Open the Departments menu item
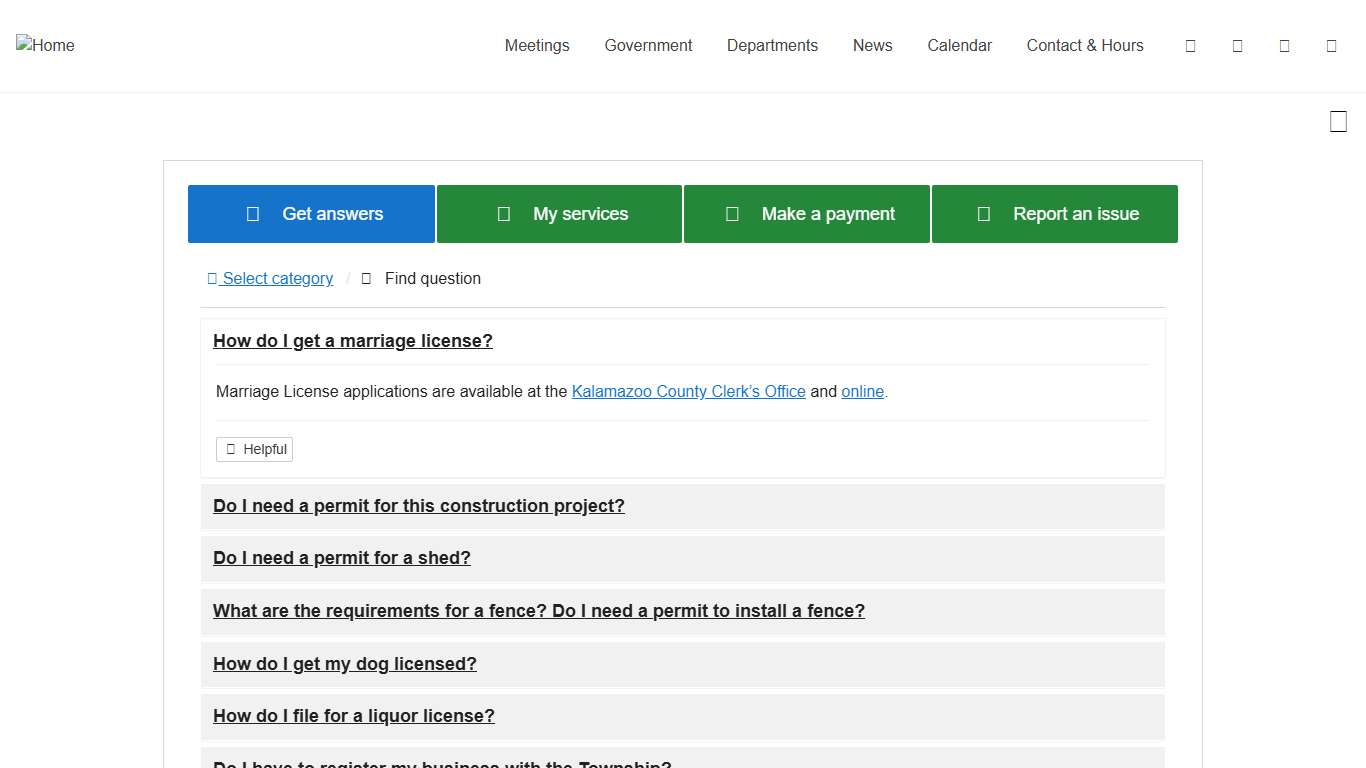 (772, 46)
